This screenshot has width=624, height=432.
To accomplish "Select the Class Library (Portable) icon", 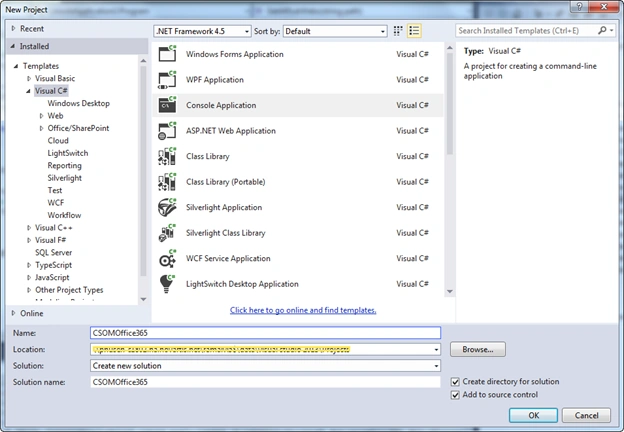I will pos(167,181).
